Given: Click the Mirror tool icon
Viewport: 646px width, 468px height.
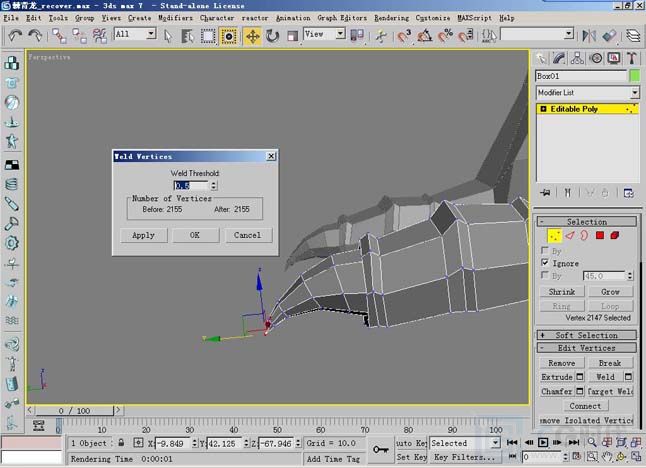Looking at the screenshot, I should [x=589, y=36].
